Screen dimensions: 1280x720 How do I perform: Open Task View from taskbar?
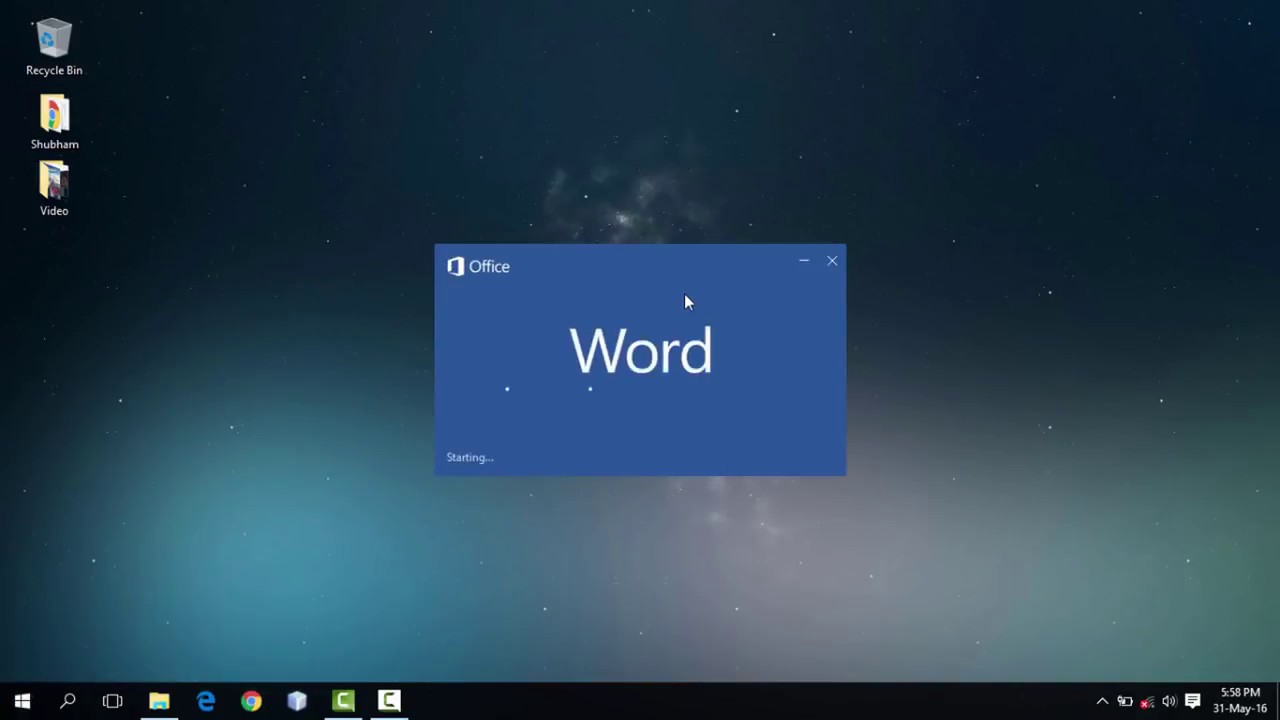[113, 701]
